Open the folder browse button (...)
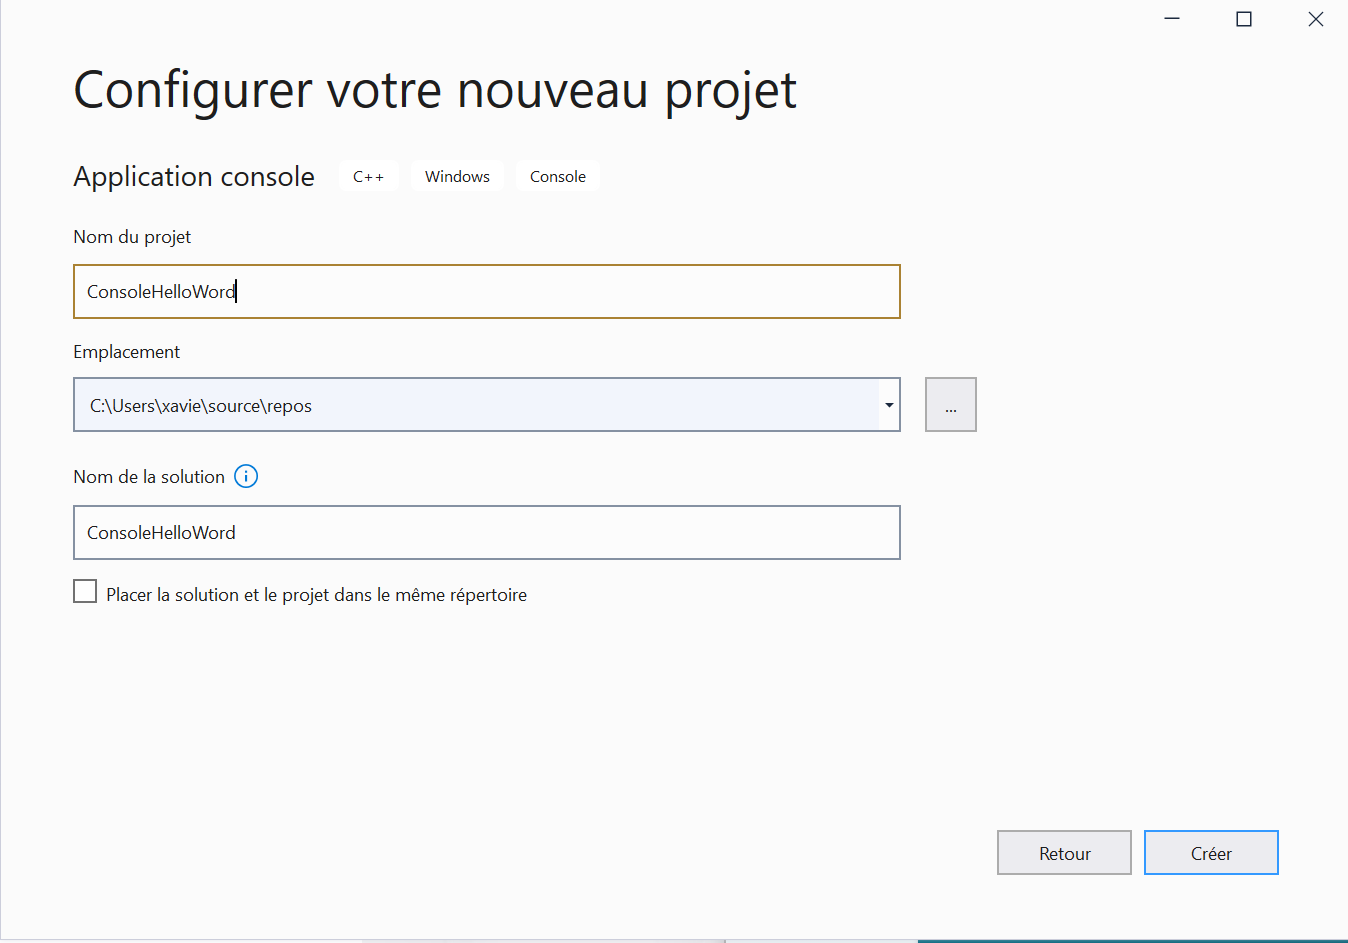 [950, 405]
